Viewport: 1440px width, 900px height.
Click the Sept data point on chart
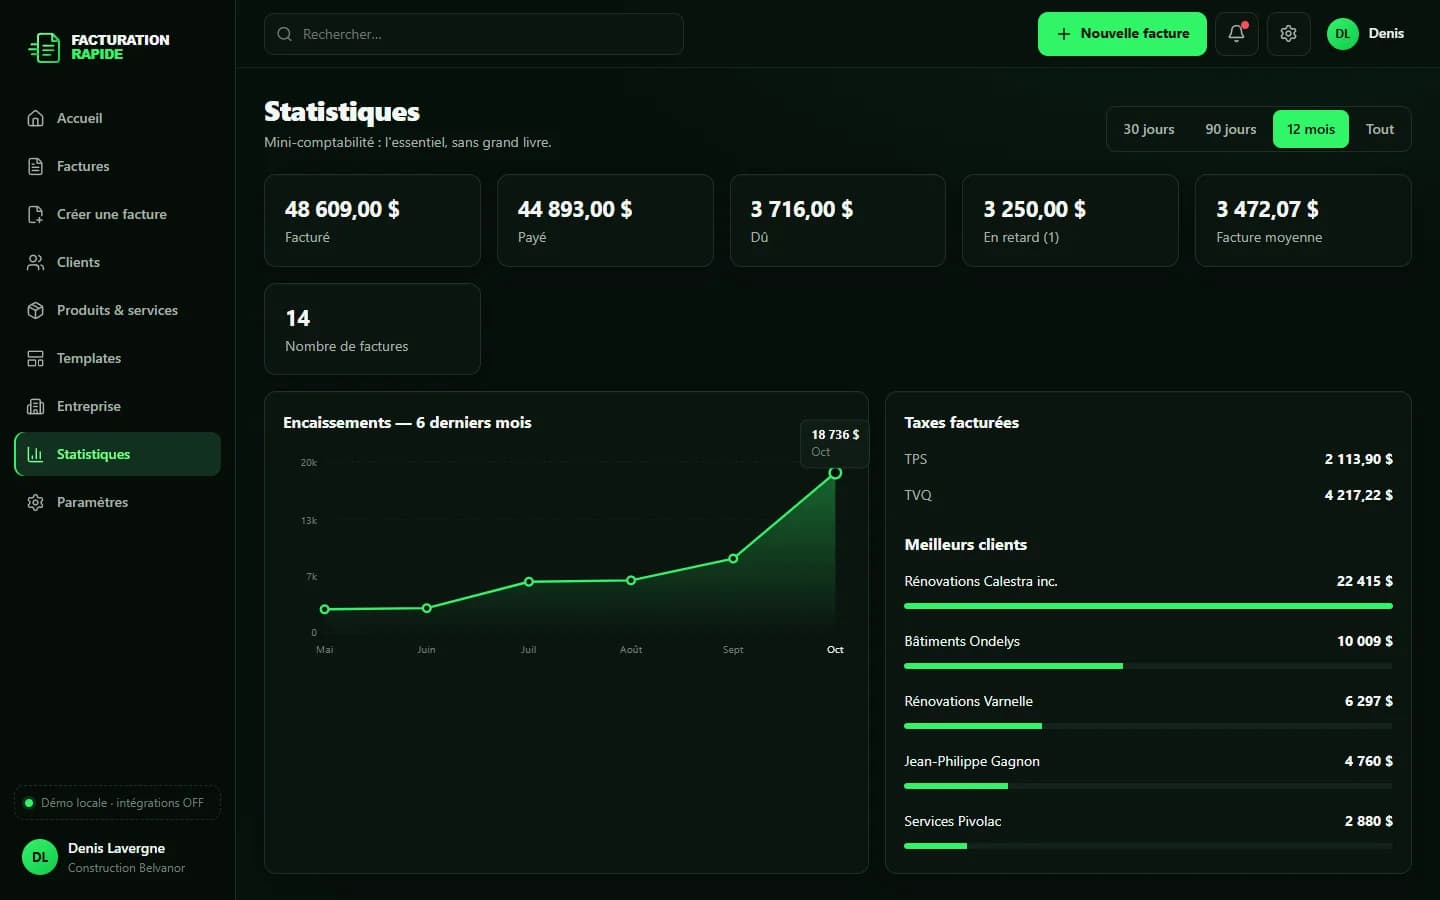click(733, 558)
